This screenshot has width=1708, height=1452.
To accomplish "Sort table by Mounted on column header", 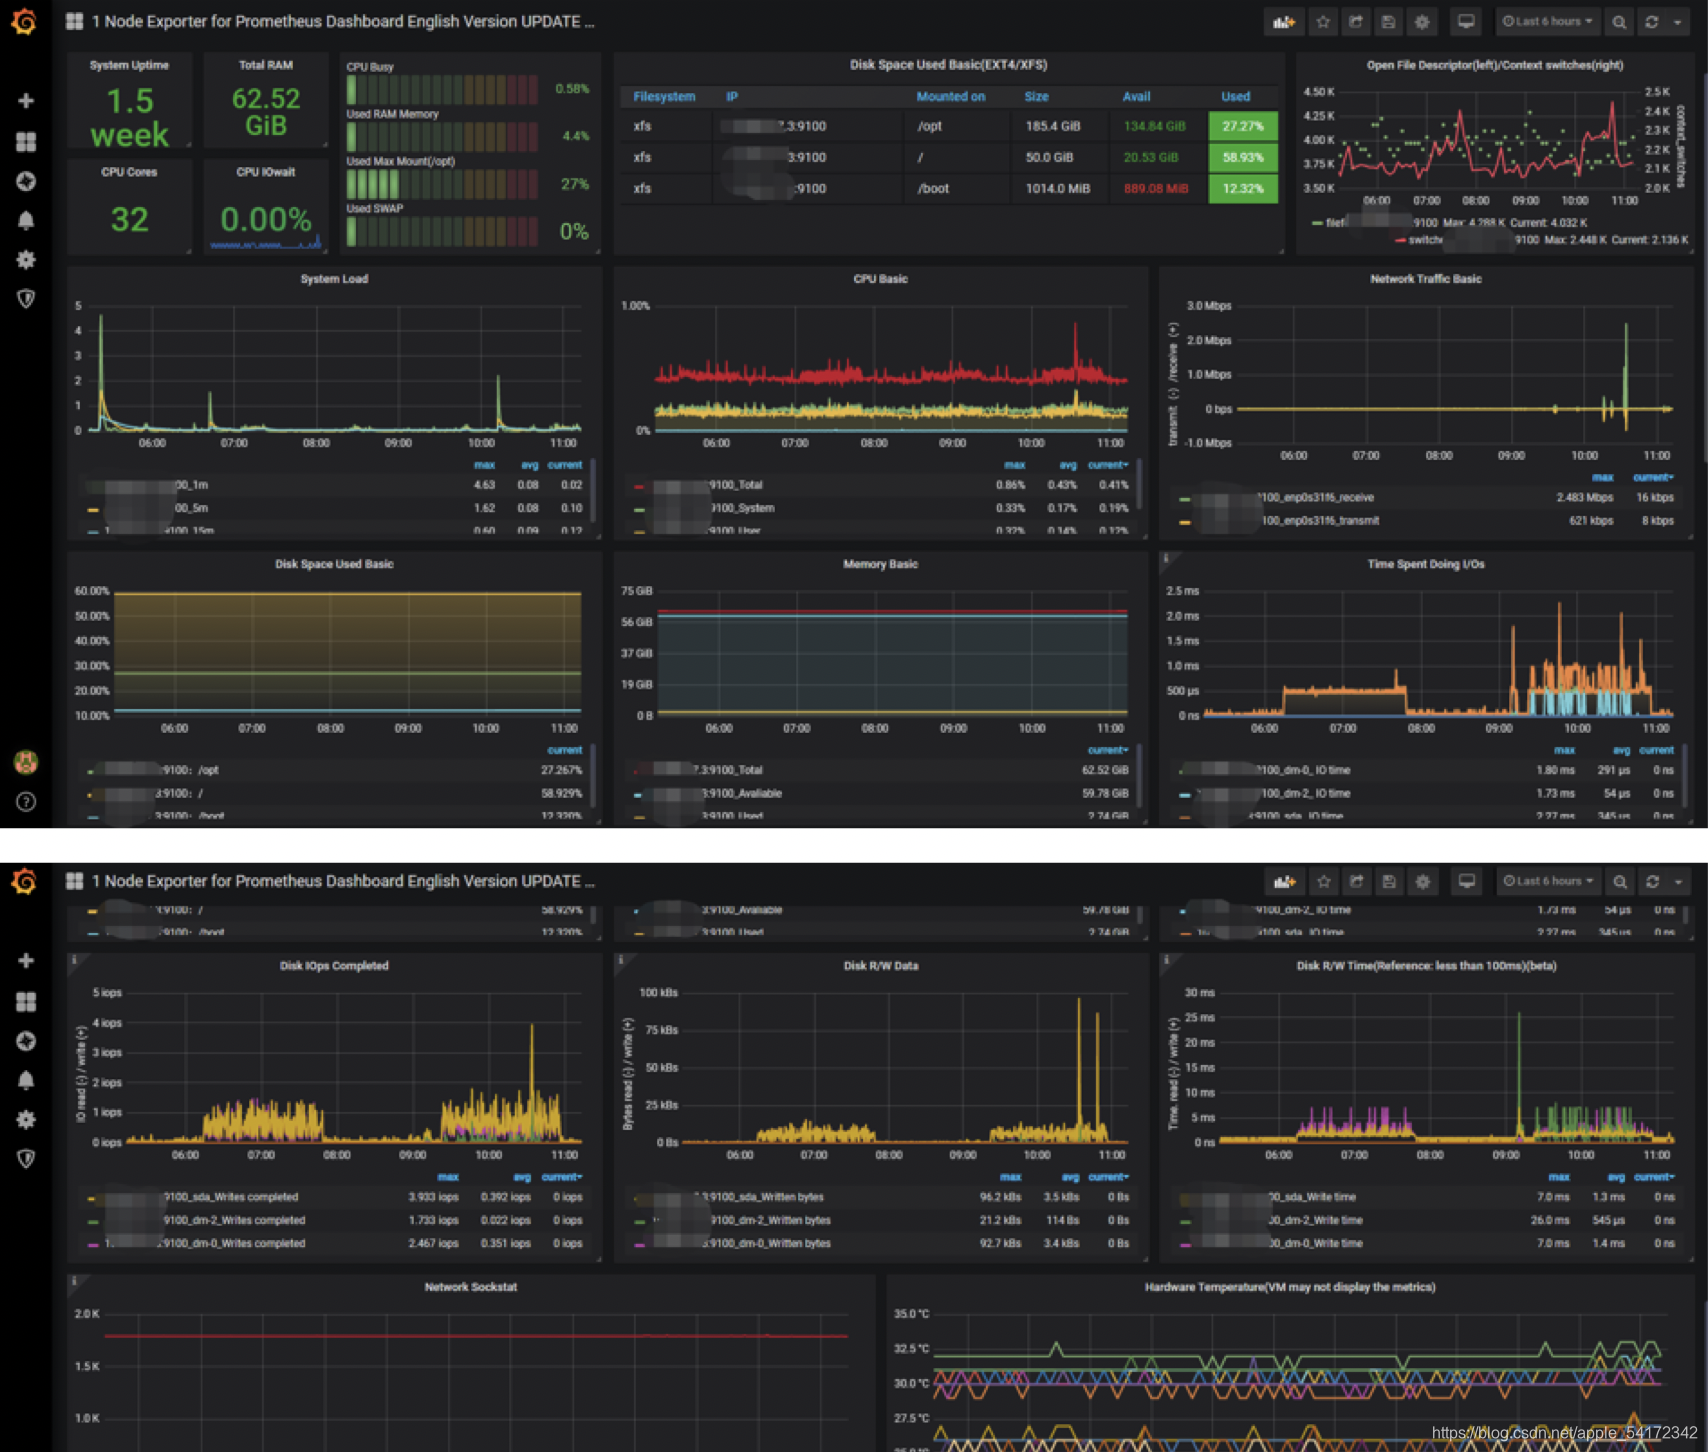I will (x=950, y=96).
